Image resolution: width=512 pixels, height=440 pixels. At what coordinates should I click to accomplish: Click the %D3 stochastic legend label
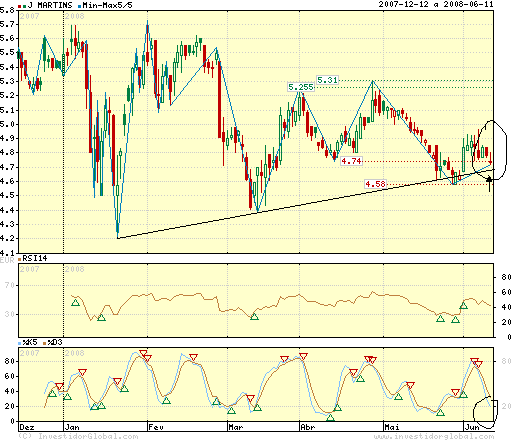click(55, 342)
